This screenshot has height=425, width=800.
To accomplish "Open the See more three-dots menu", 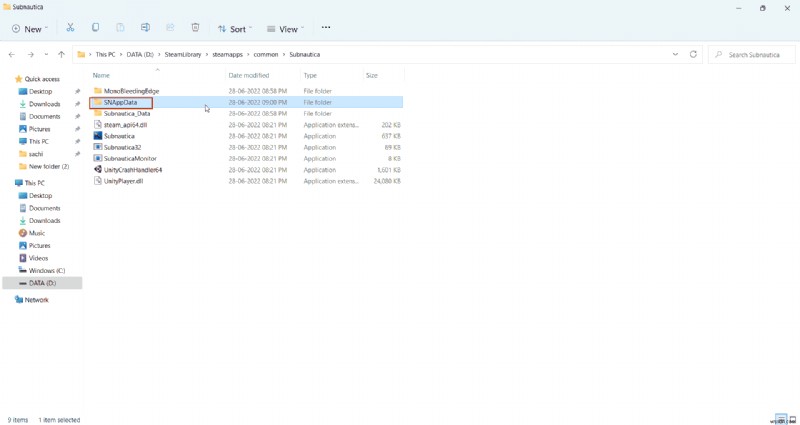I will tap(325, 28).
